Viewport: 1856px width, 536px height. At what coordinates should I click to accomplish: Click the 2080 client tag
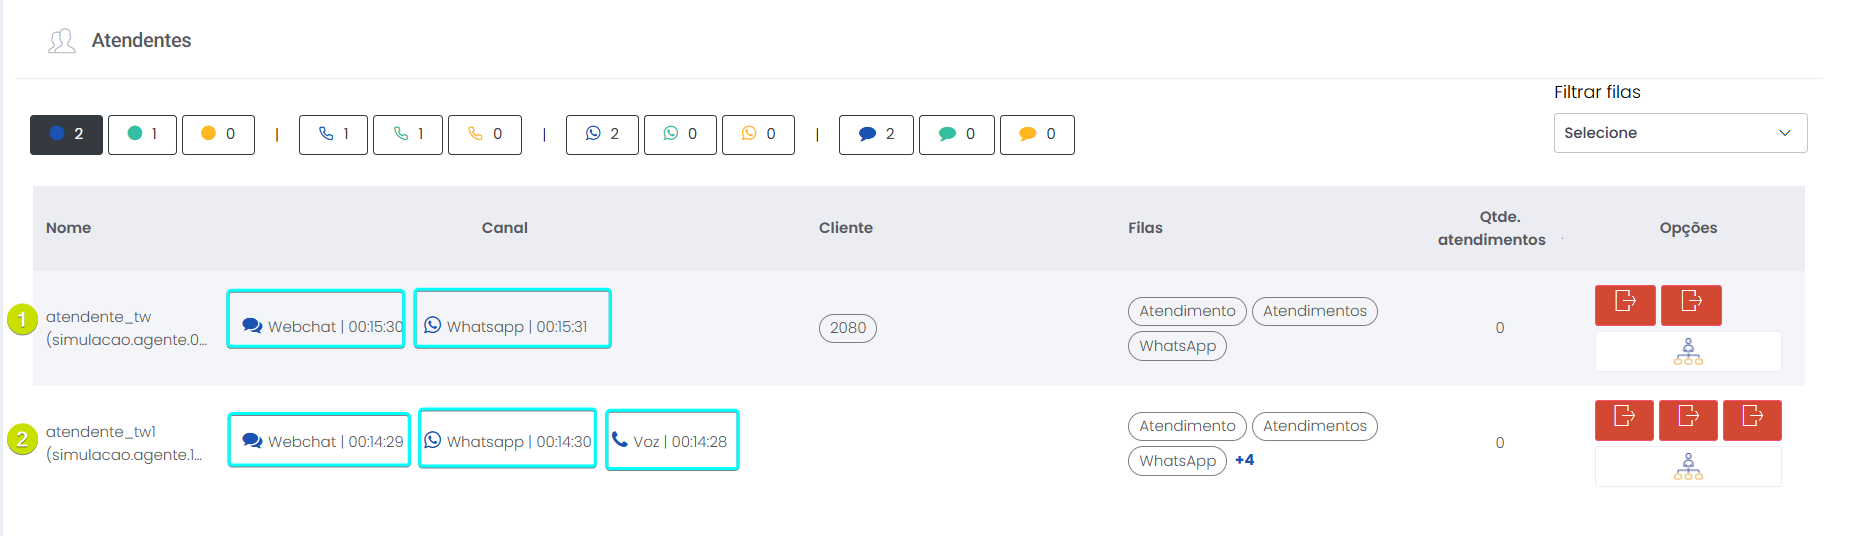pyautogui.click(x=847, y=328)
